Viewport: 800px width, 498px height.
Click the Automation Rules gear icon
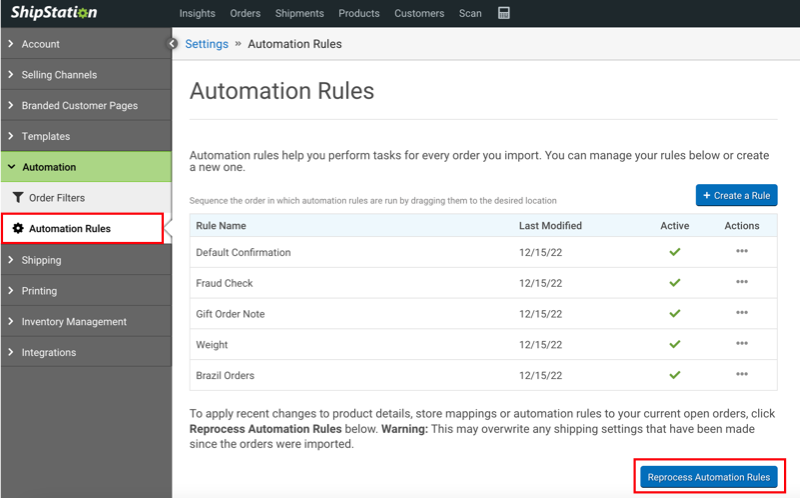18,228
